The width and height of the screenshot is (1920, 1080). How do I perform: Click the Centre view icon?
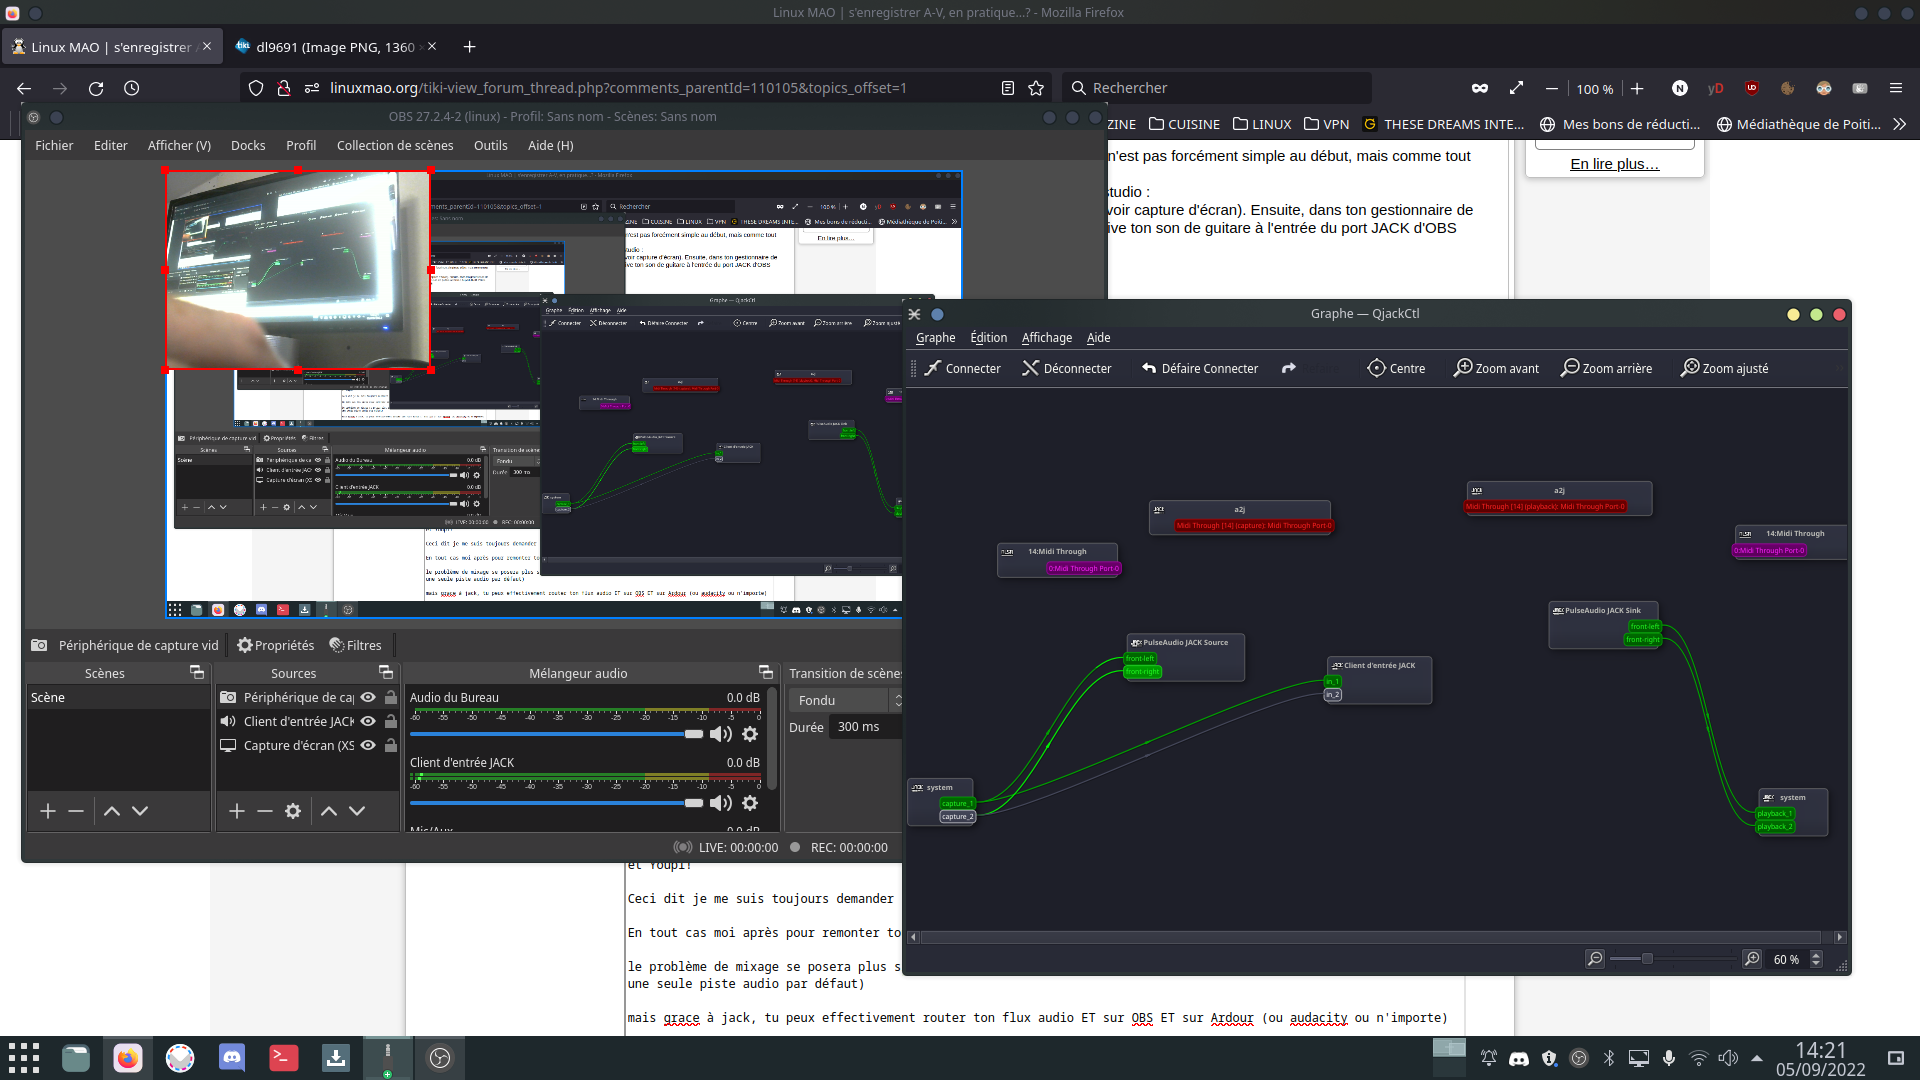coord(1396,368)
